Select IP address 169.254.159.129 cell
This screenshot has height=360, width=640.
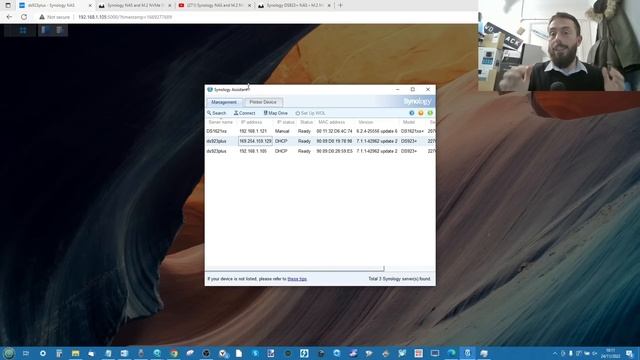255,141
